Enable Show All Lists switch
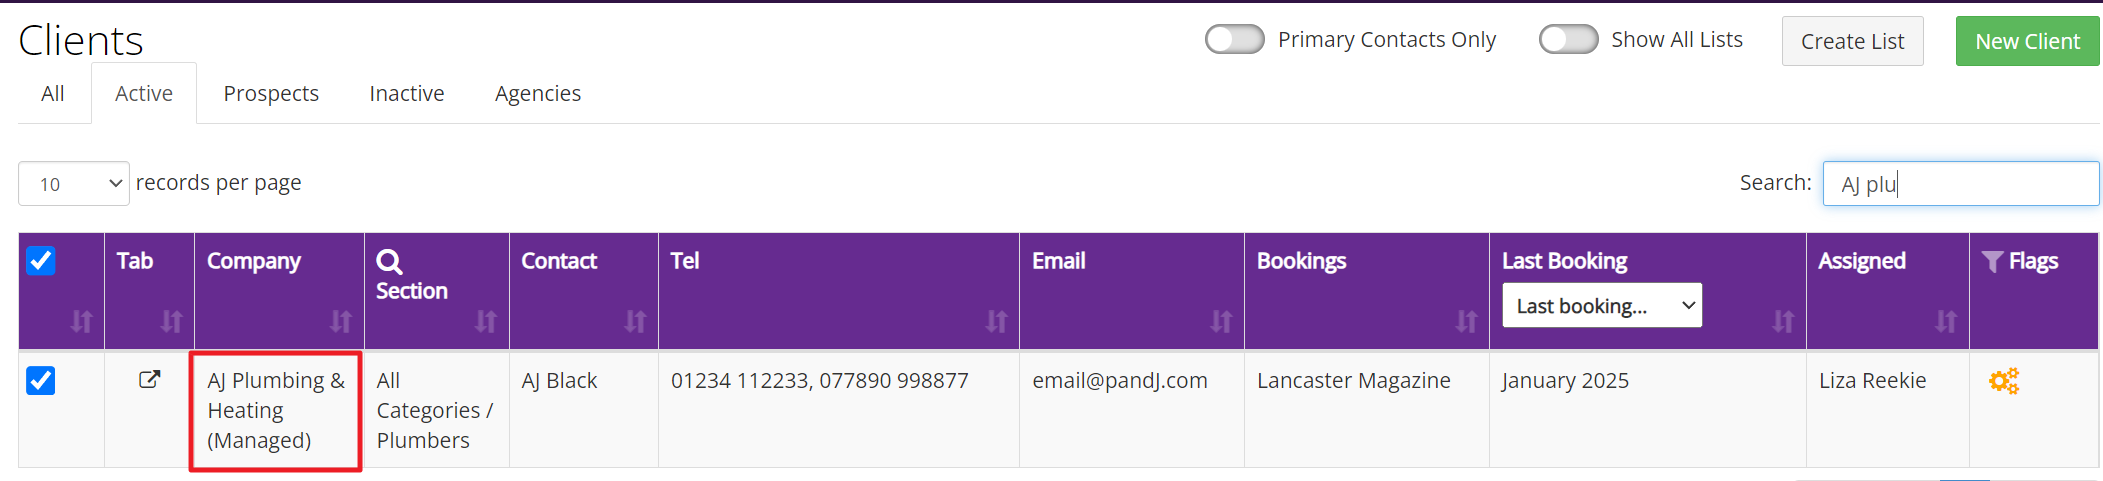This screenshot has height=481, width=2103. 1568,39
